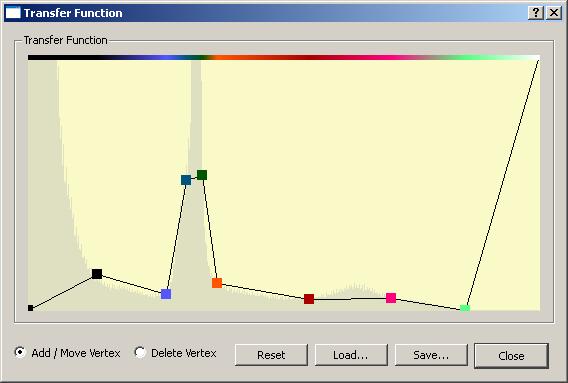Select the dark green vertex at peak

click(x=202, y=175)
